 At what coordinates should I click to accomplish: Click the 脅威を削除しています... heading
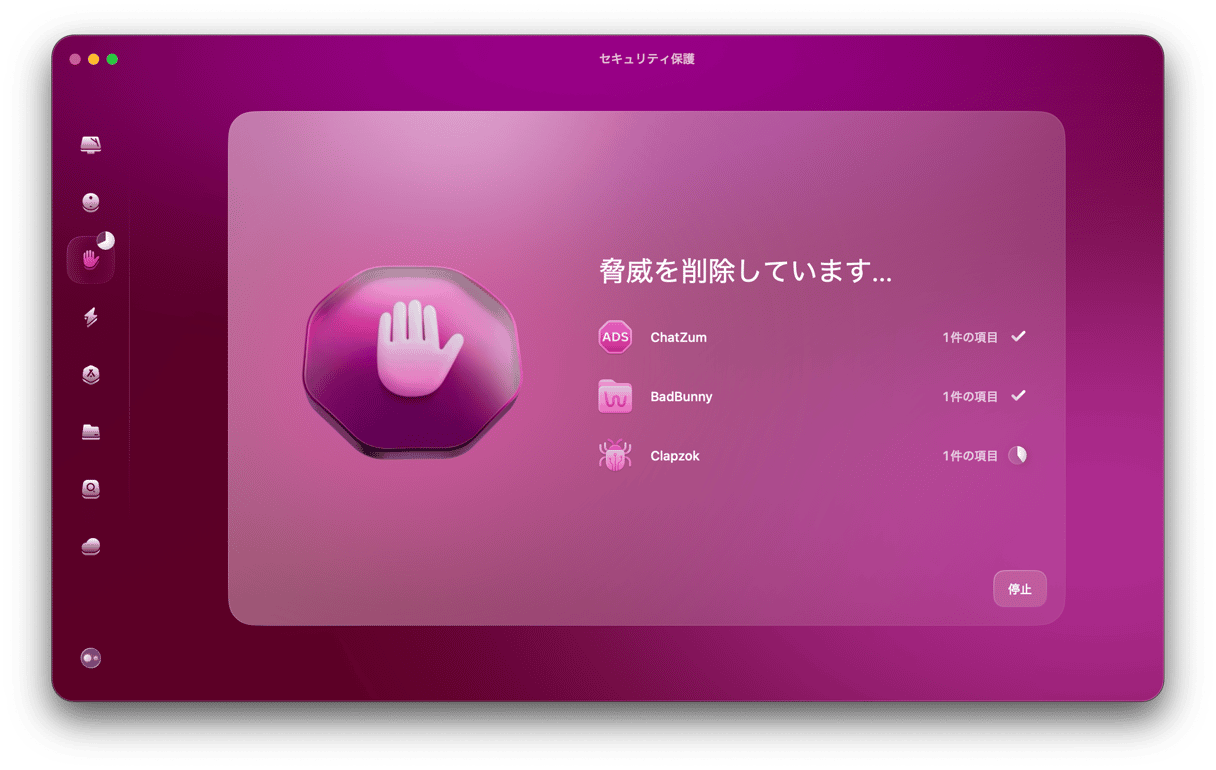pyautogui.click(x=745, y=272)
